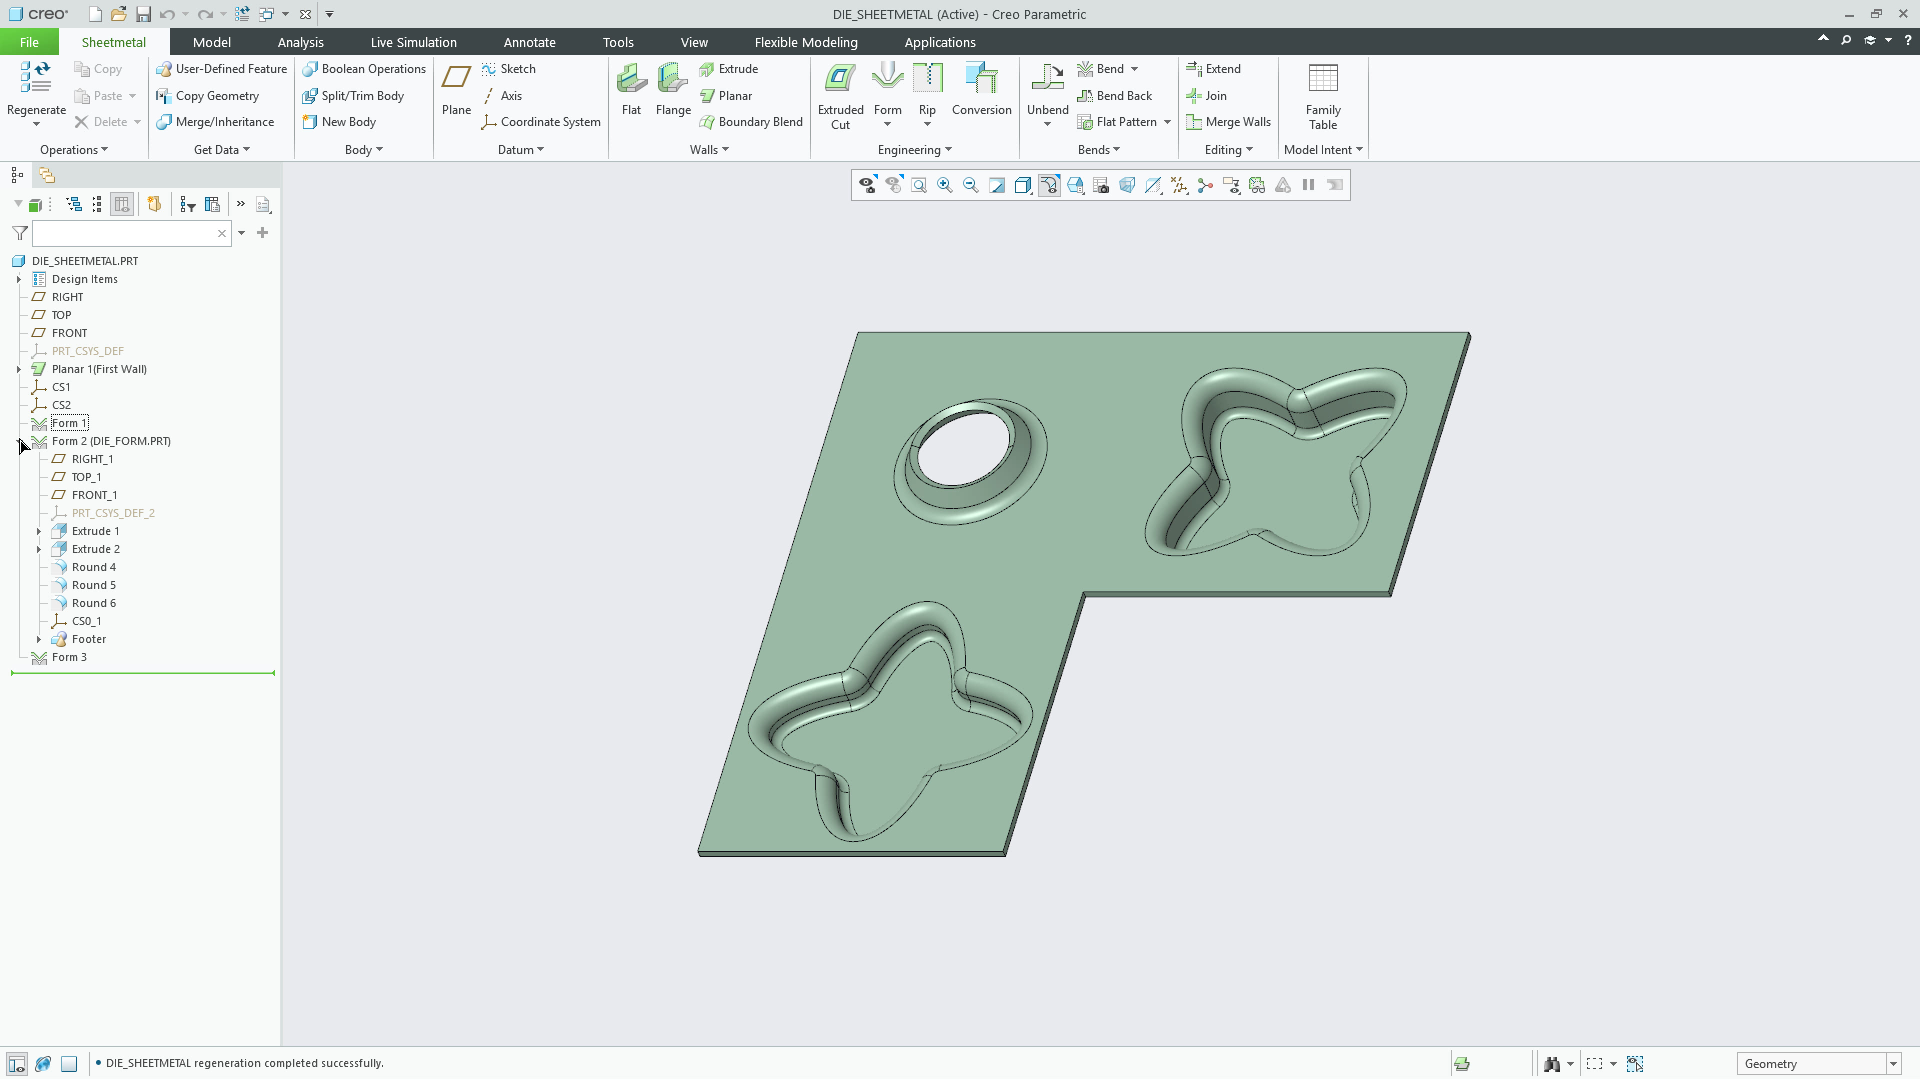Open the display style cube icon
Viewport: 1920px width, 1080px height.
(x=1023, y=185)
